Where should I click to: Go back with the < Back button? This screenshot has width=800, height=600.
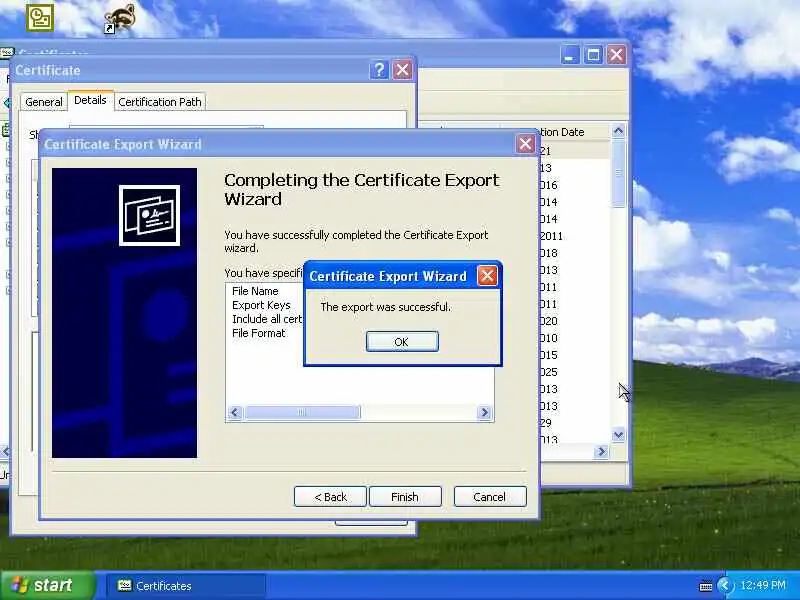tap(330, 496)
